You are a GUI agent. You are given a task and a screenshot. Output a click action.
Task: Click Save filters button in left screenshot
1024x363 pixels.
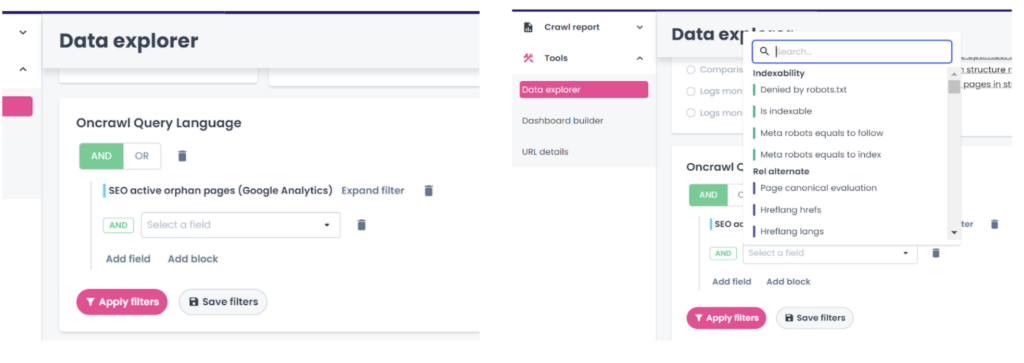(x=223, y=302)
